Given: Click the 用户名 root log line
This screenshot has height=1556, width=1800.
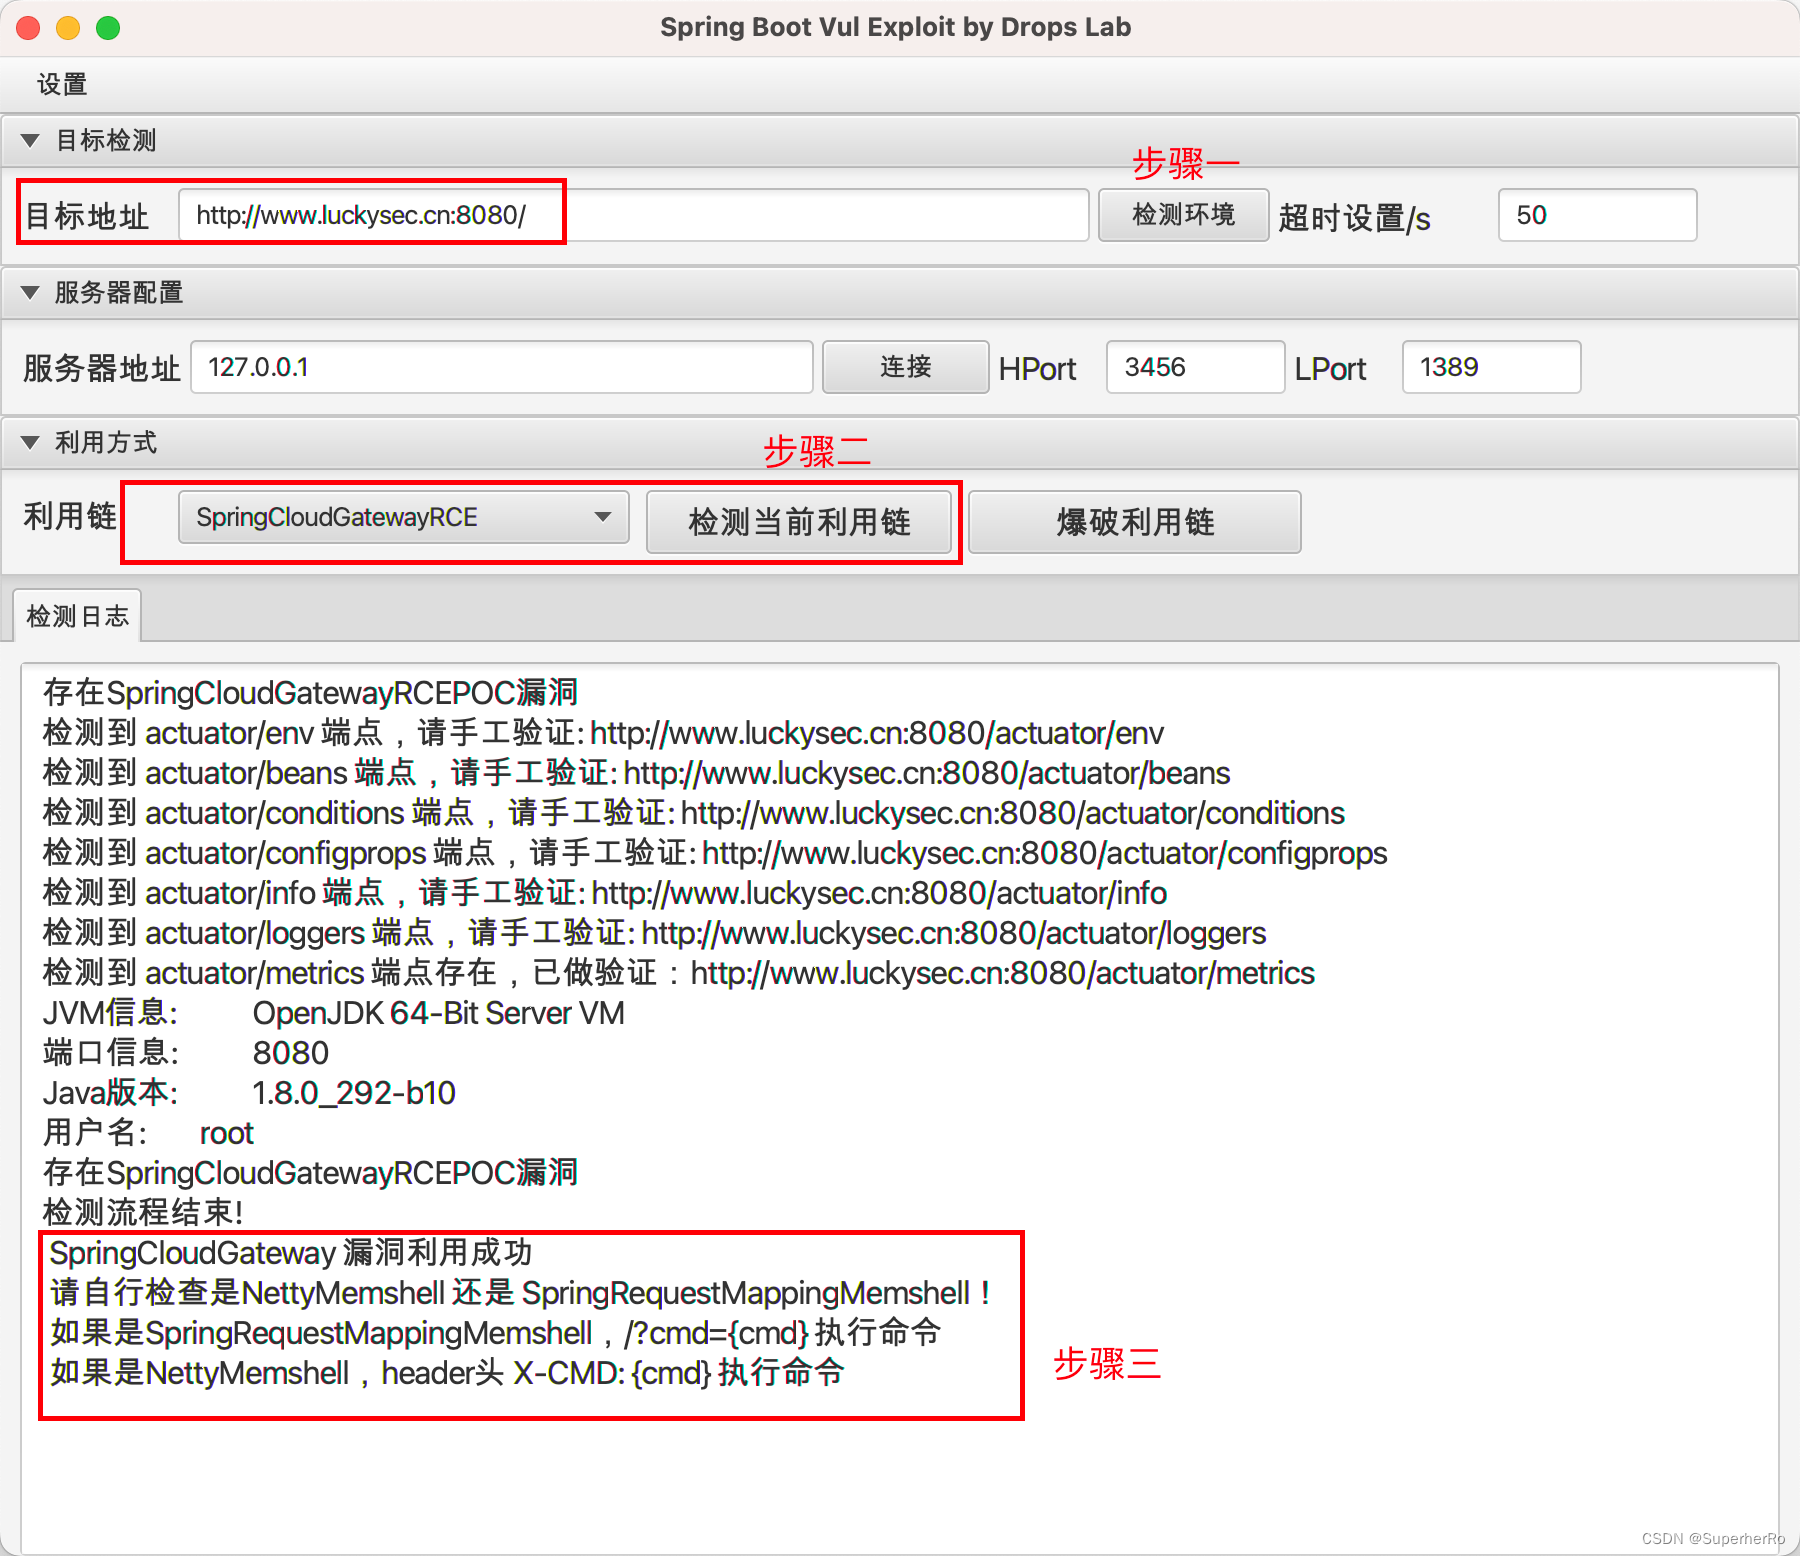Looking at the screenshot, I should 148,1133.
